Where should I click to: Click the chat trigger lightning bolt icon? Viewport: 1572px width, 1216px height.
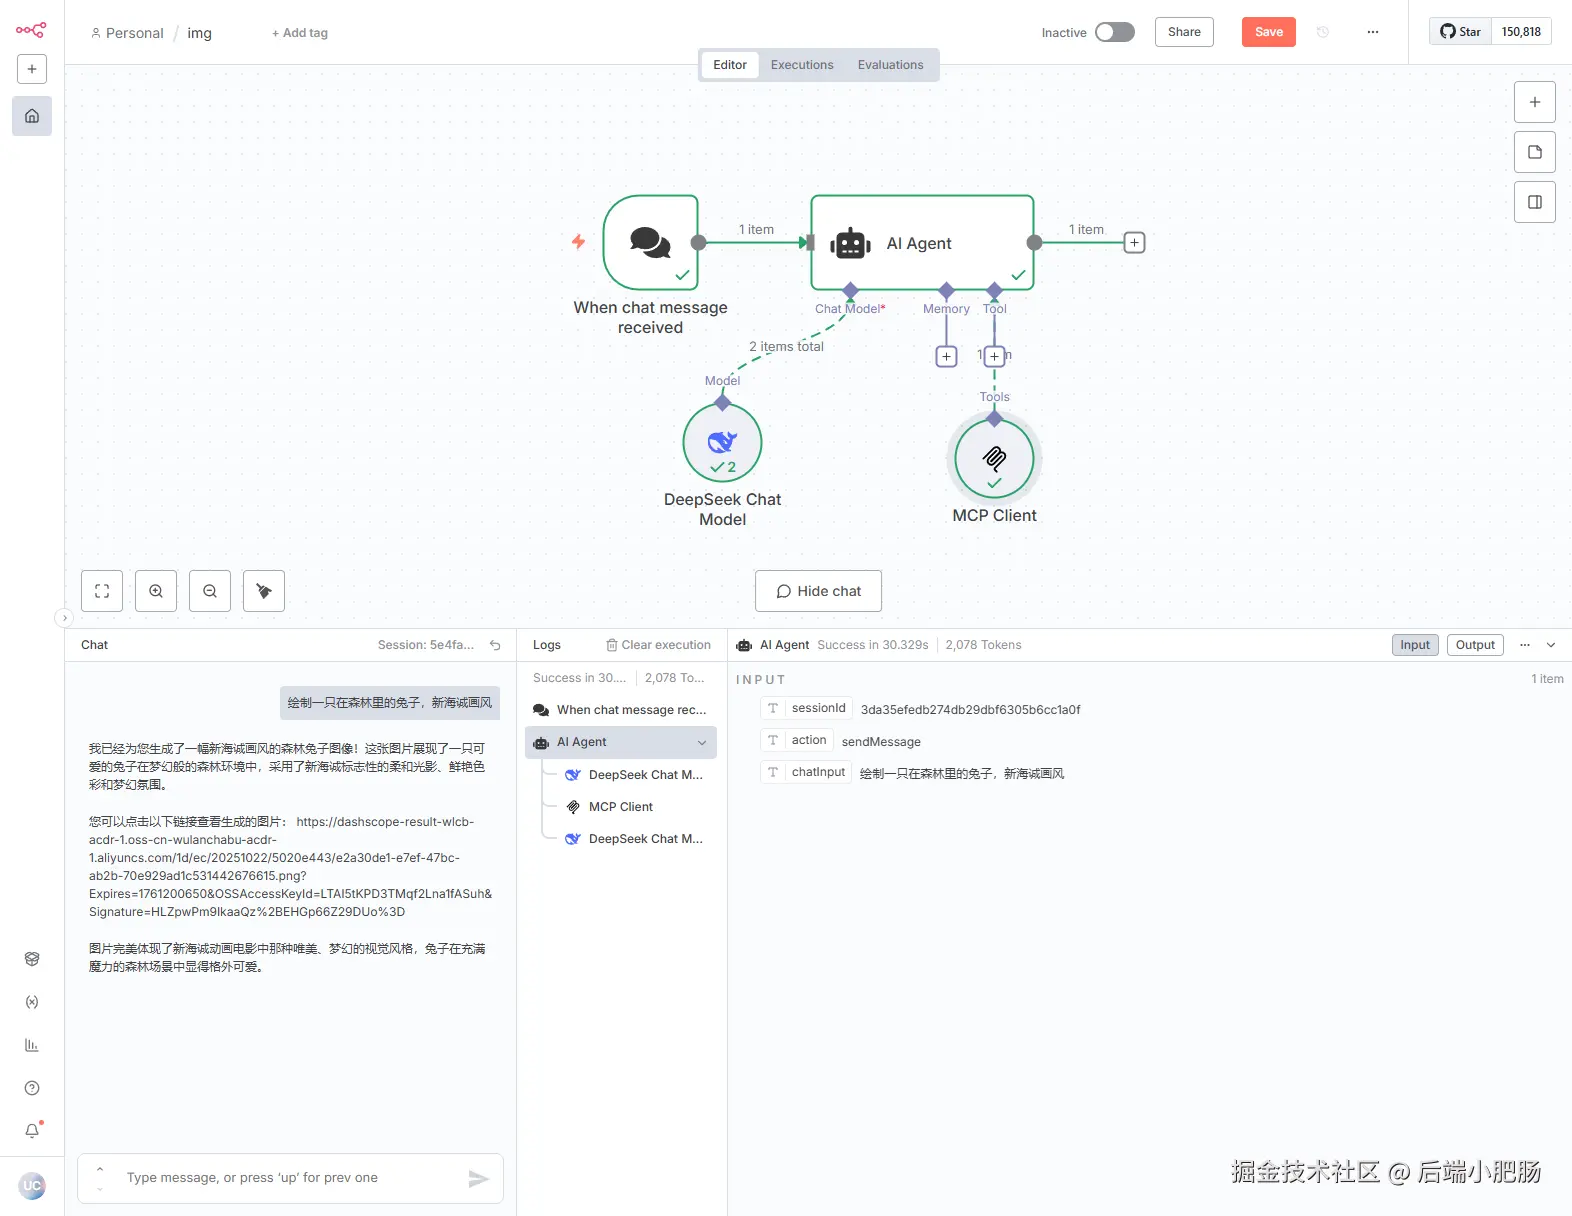(x=578, y=241)
